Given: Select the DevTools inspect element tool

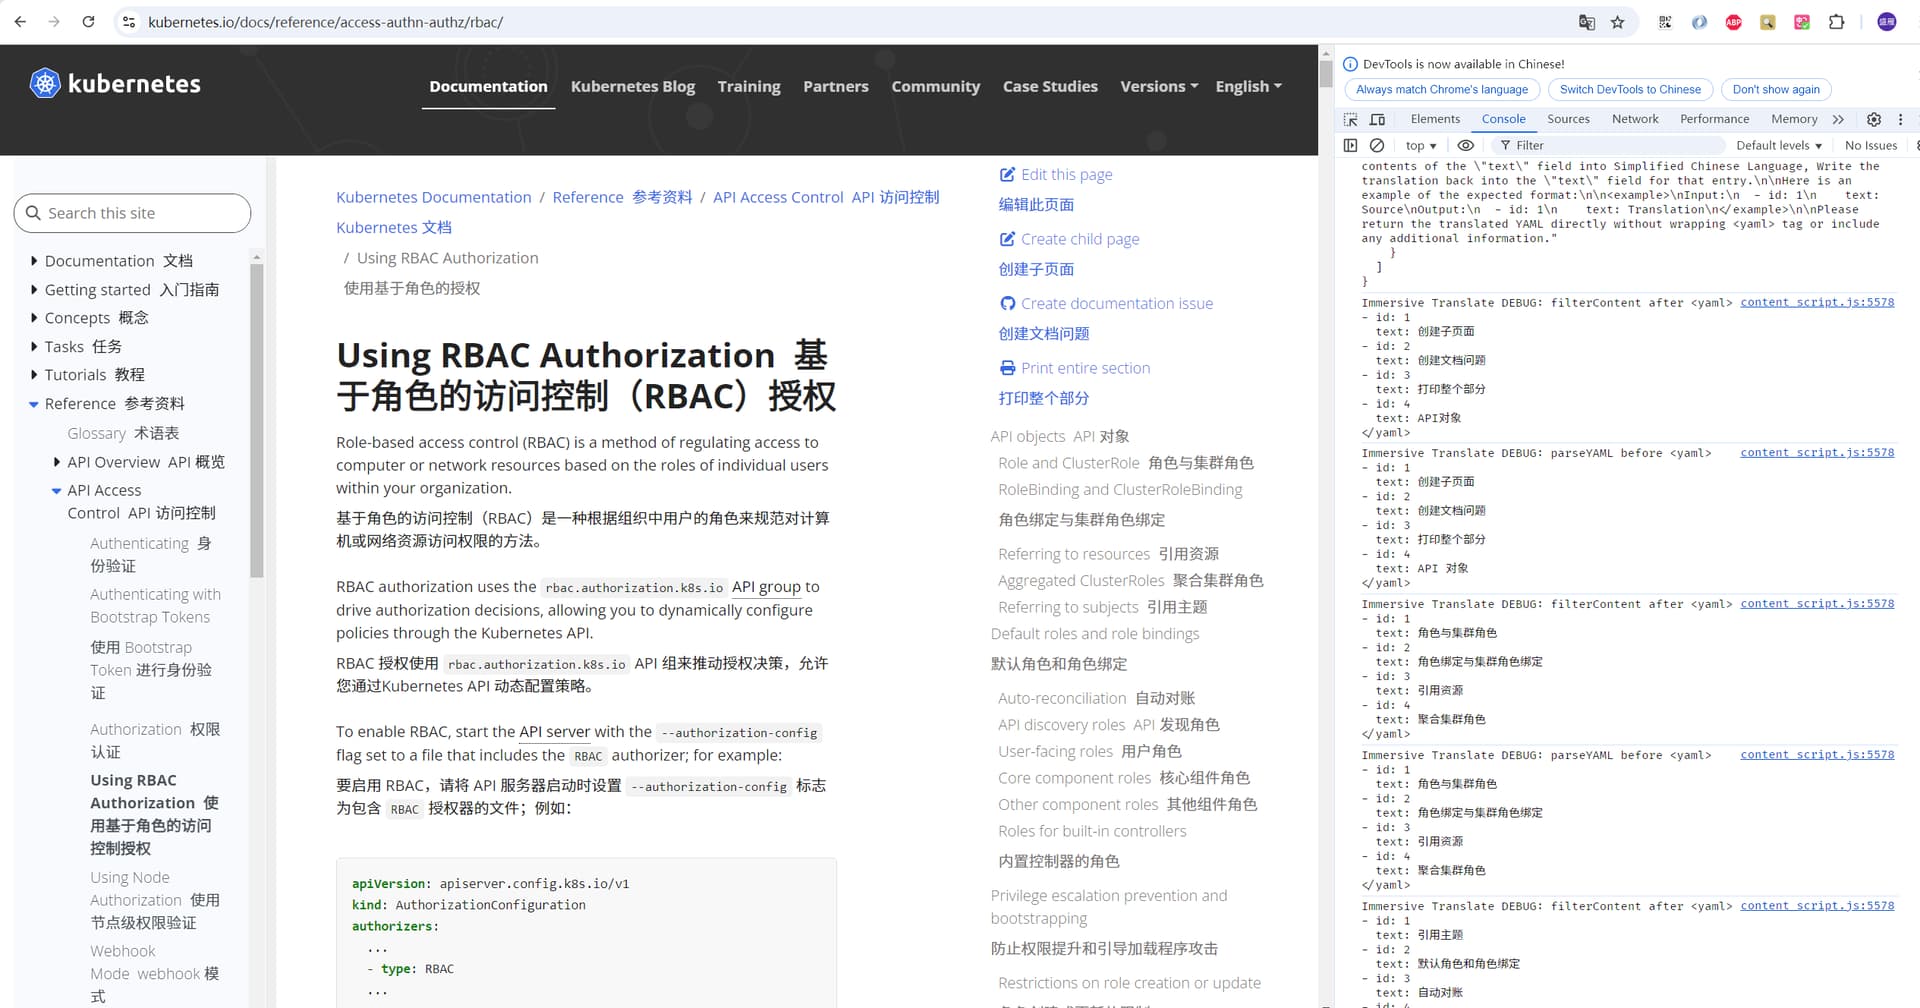Looking at the screenshot, I should pos(1351,119).
